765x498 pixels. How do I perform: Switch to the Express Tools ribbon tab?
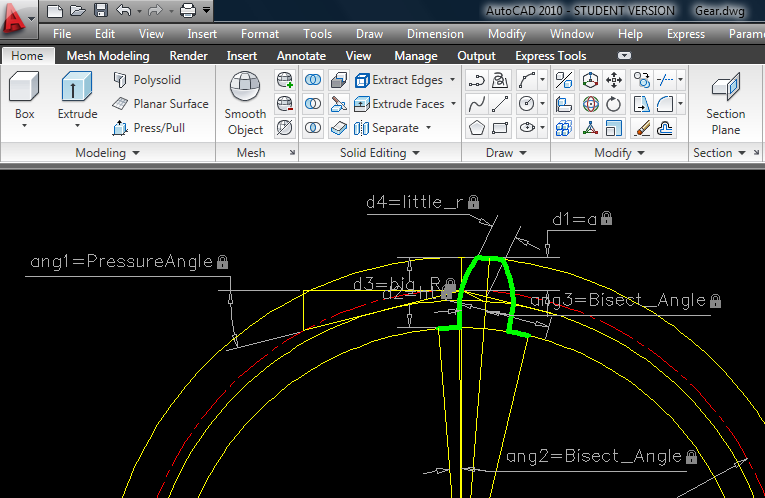point(550,56)
